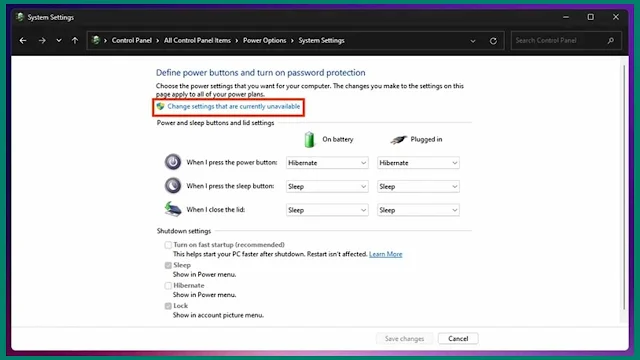Open recent locations chevron beside forward arrow

(x=59, y=40)
